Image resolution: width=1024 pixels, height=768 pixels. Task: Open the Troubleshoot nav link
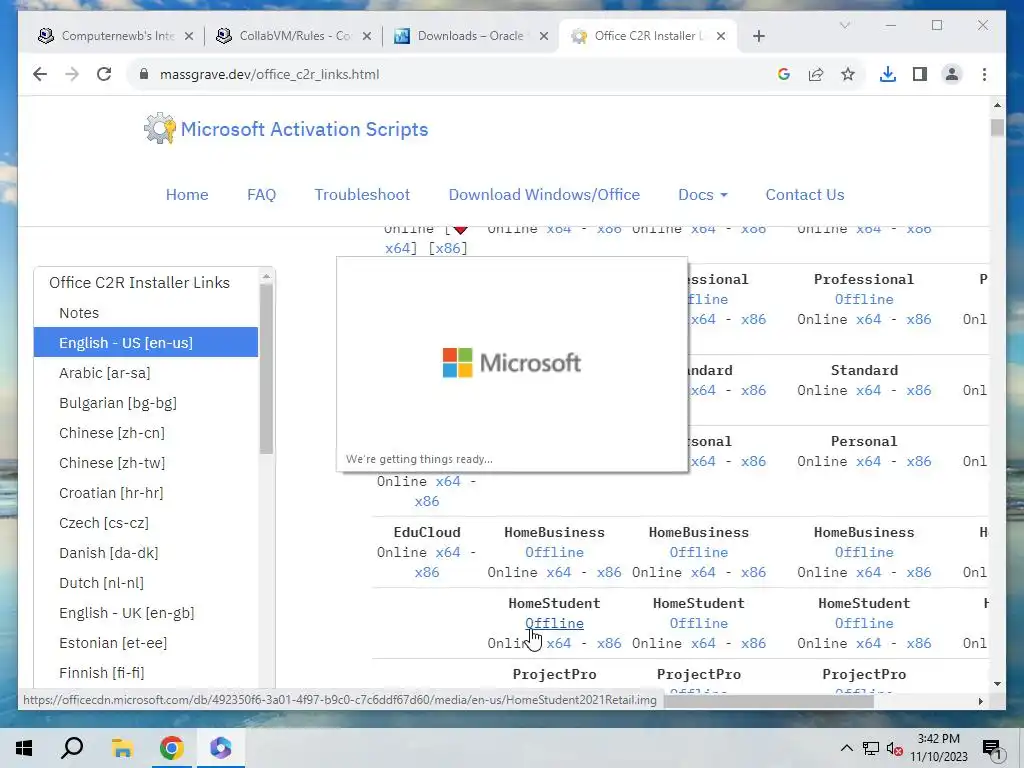point(362,195)
